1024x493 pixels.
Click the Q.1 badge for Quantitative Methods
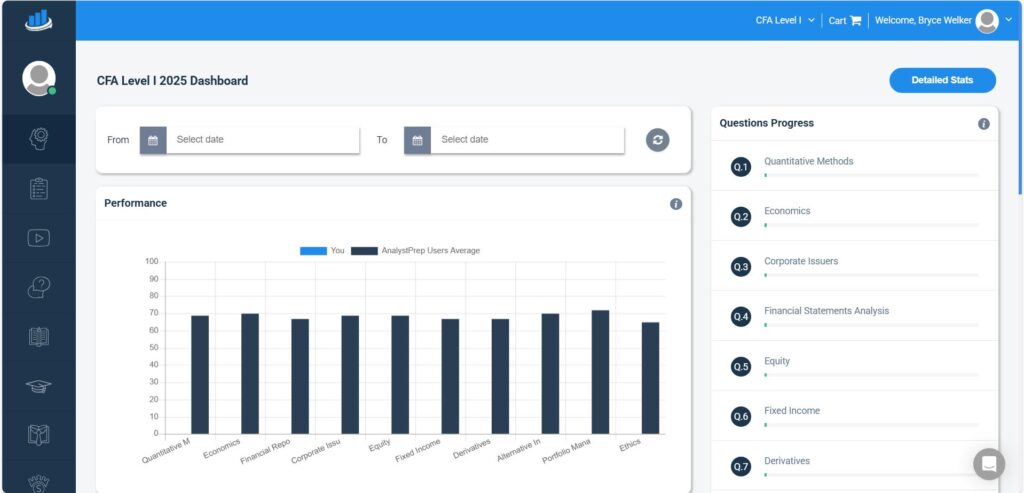741,167
